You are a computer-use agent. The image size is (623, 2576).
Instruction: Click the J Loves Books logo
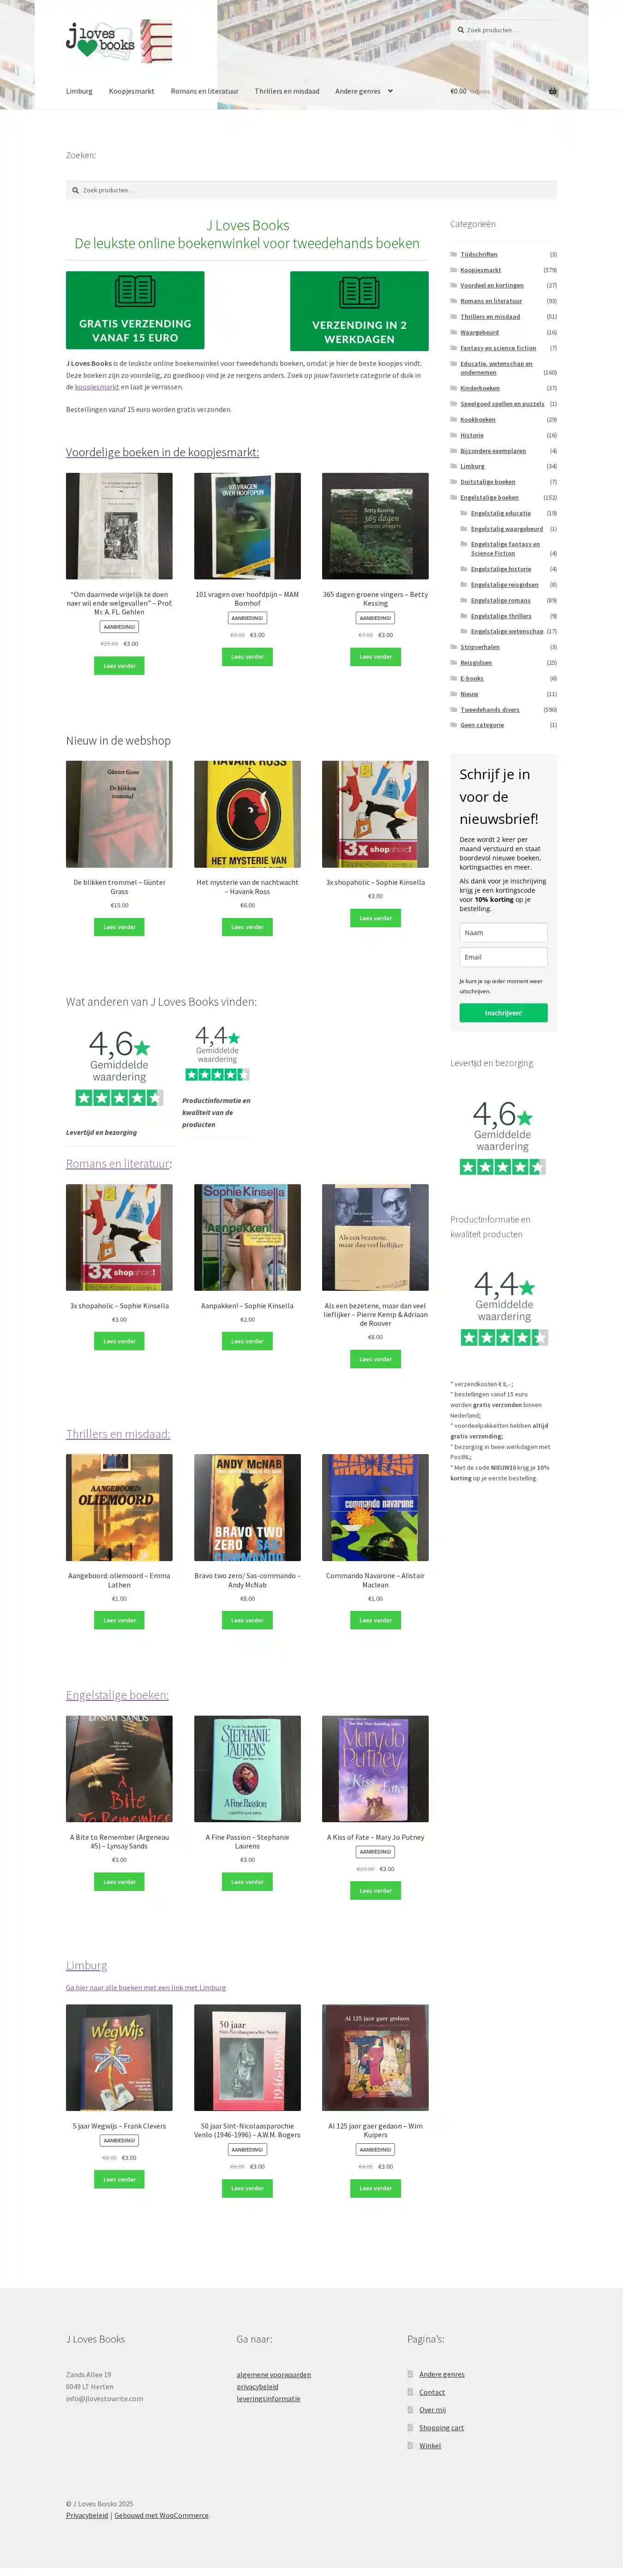click(x=119, y=41)
